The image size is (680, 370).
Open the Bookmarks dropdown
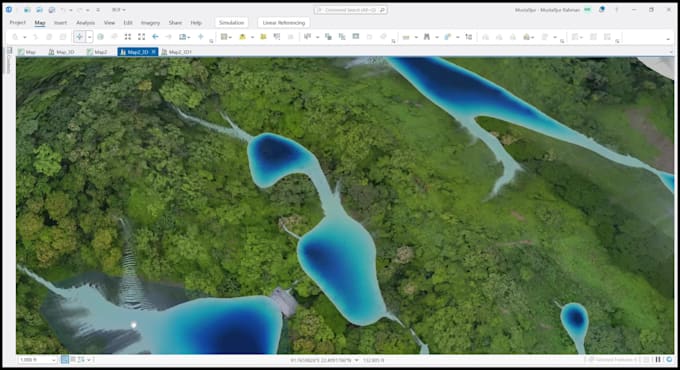185,37
